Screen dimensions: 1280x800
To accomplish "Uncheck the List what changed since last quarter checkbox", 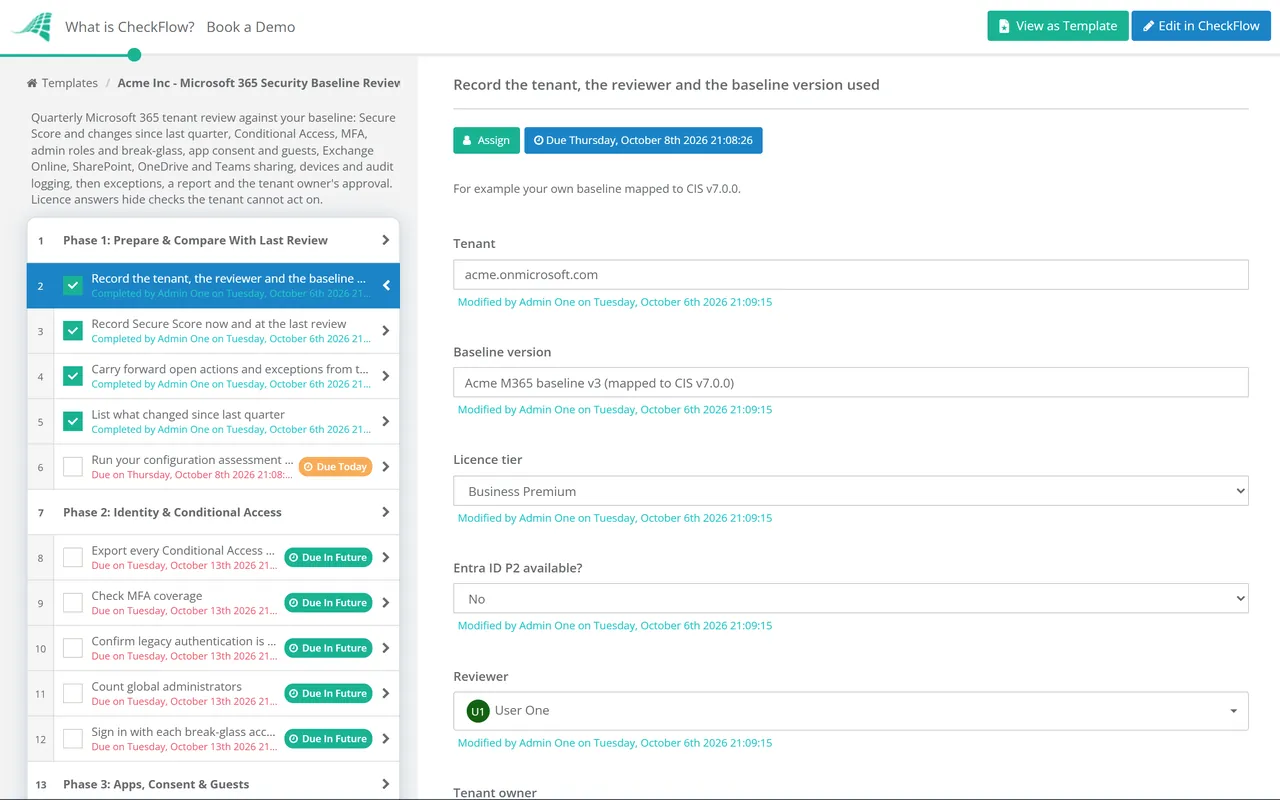I will tap(73, 421).
